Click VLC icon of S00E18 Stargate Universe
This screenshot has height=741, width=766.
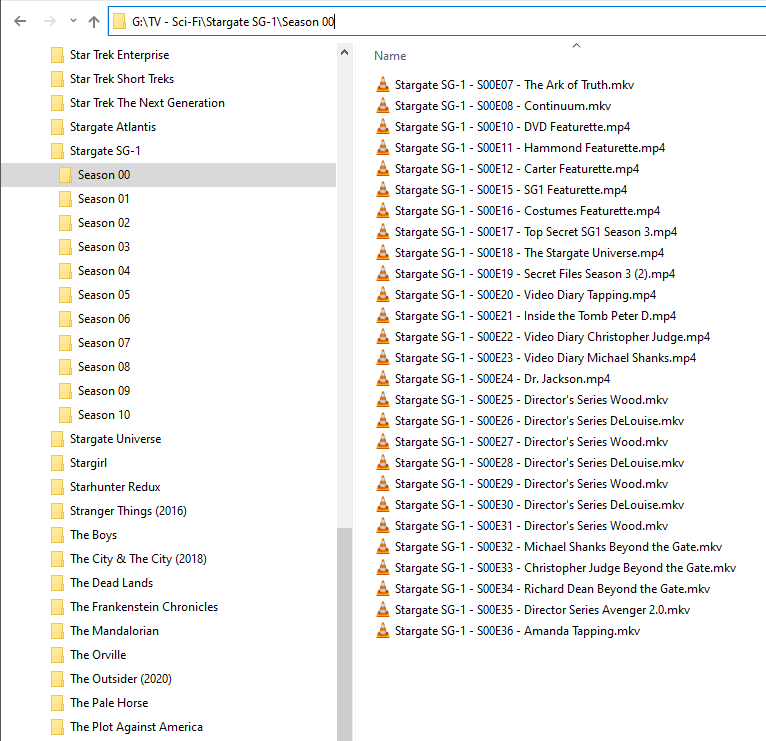pyautogui.click(x=383, y=253)
